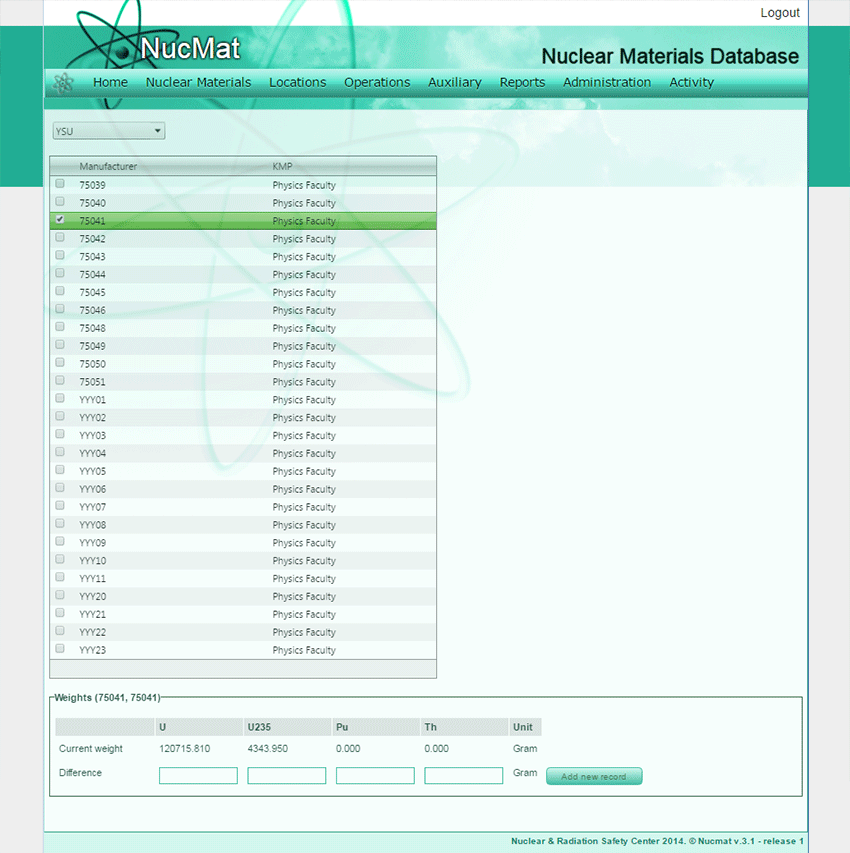Click the Logout link
Viewport: 850px width, 853px height.
click(779, 13)
